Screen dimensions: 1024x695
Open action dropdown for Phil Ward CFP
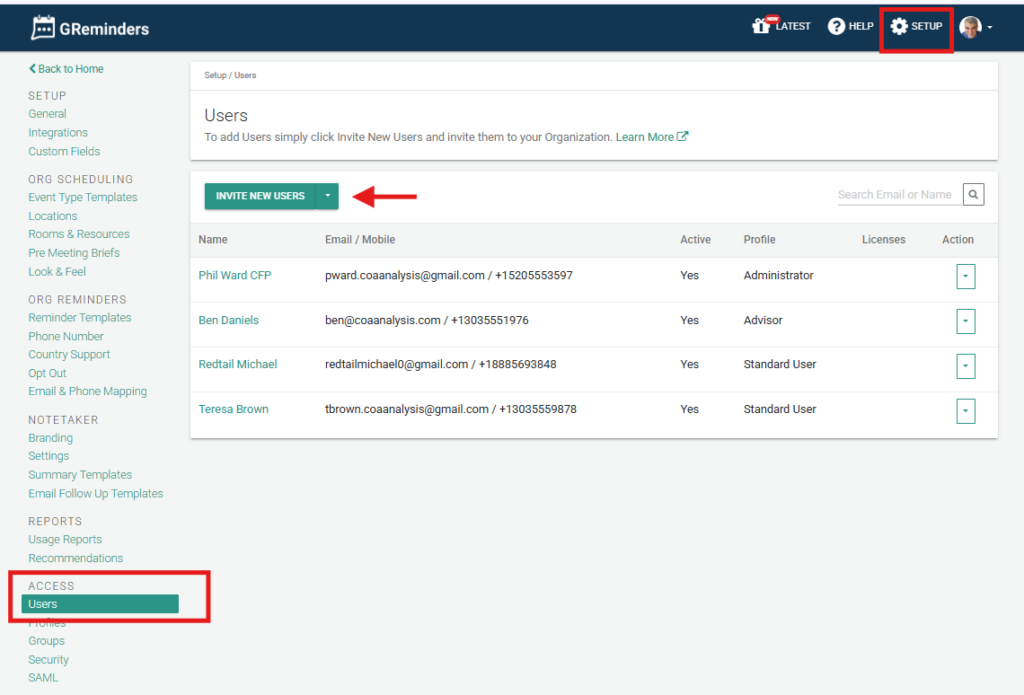(965, 276)
